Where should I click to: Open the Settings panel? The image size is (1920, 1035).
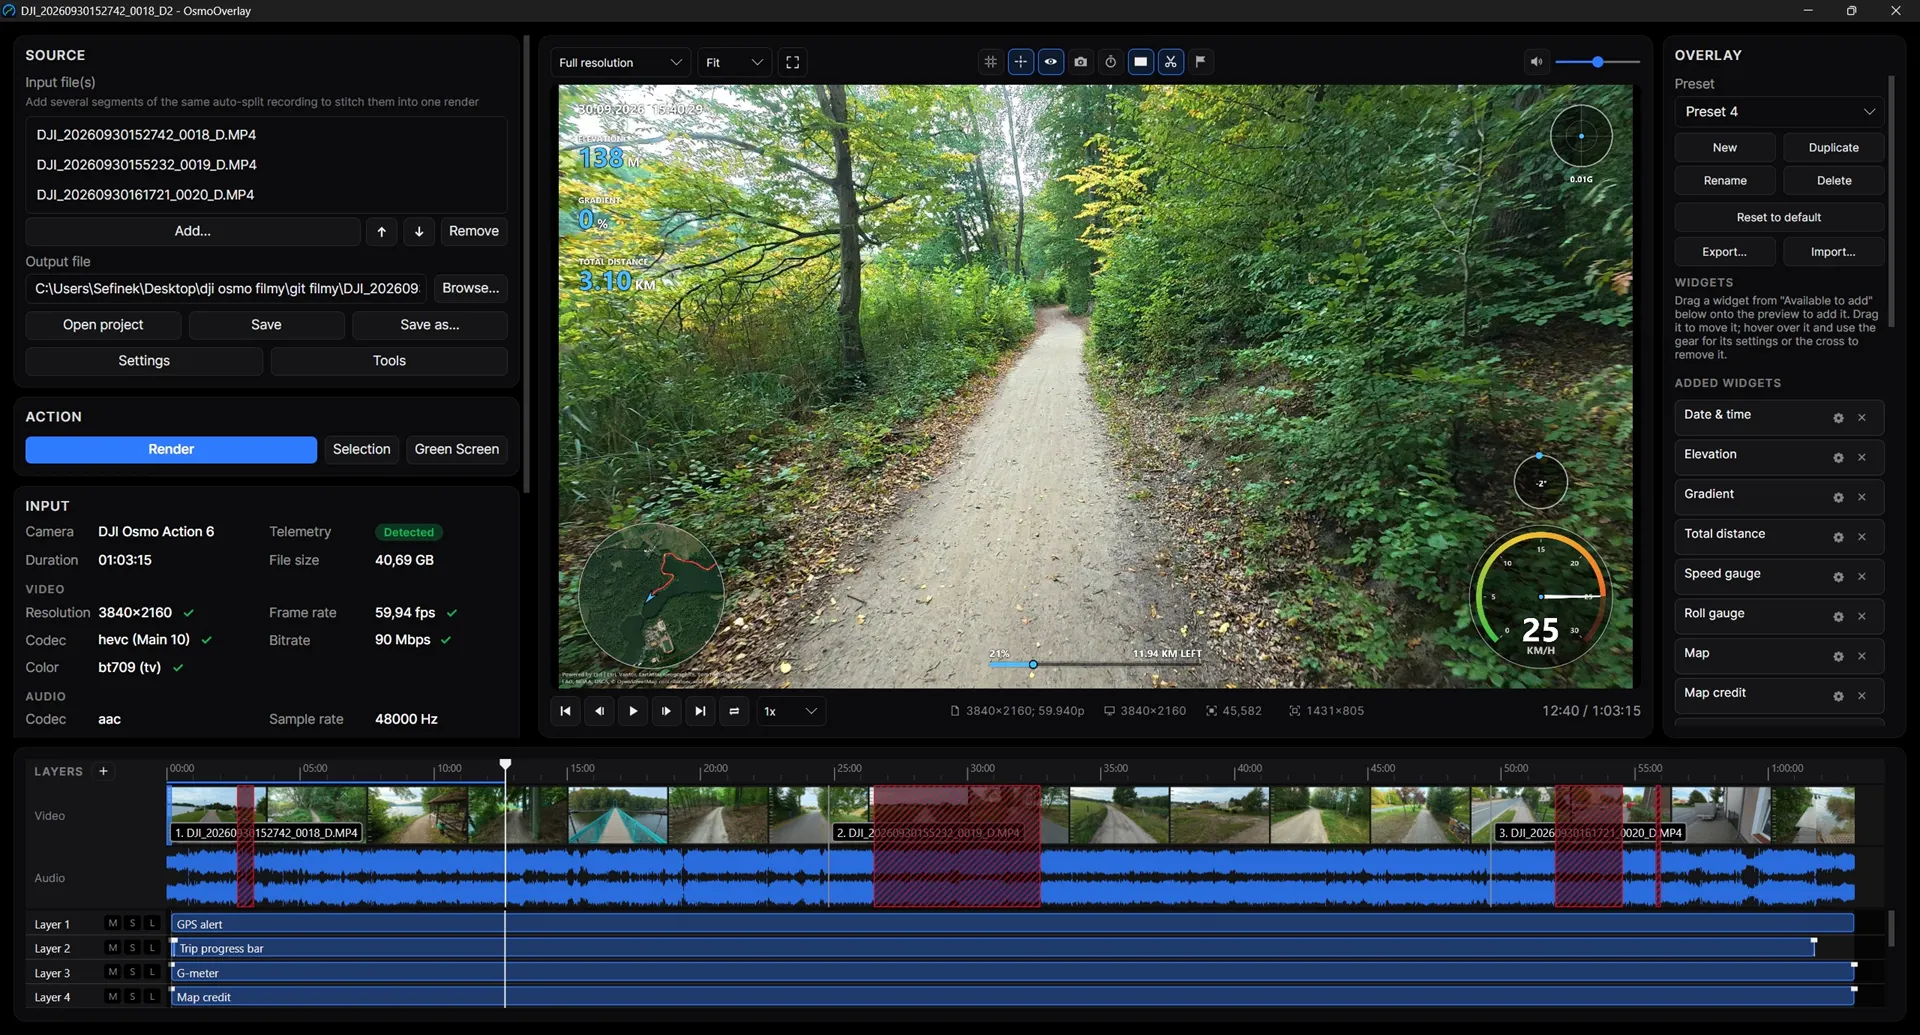pyautogui.click(x=144, y=361)
